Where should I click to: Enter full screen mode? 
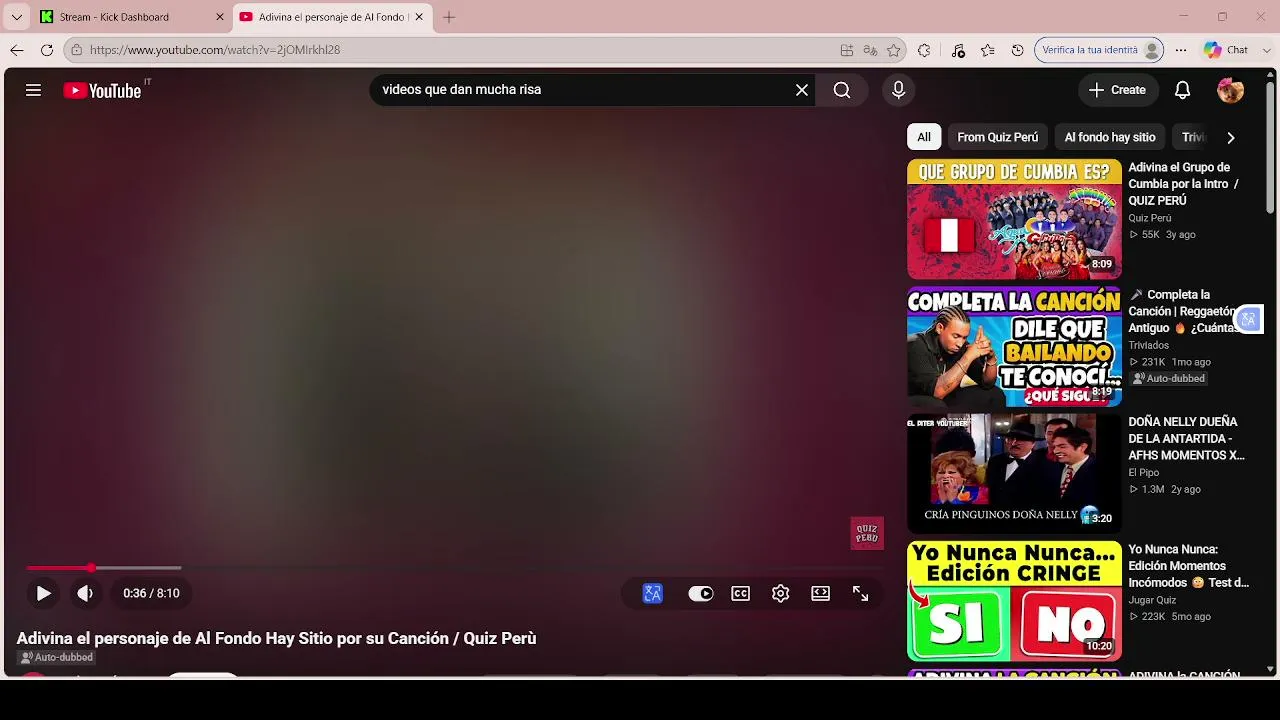point(860,593)
